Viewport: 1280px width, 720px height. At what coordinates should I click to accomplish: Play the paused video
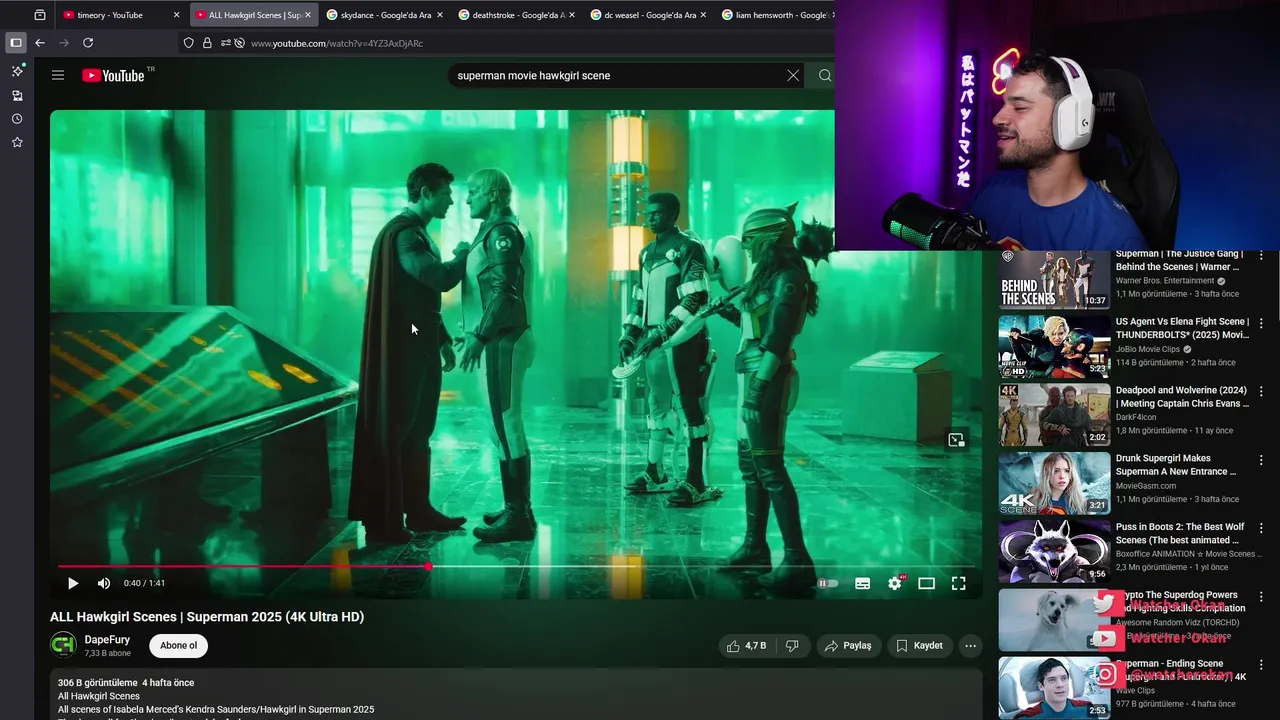(73, 583)
